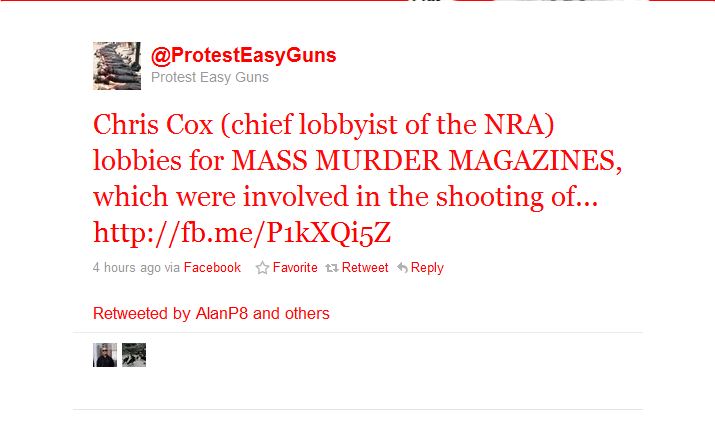
Task: Click the tweet's opening words Chris Cox
Action: [153, 124]
